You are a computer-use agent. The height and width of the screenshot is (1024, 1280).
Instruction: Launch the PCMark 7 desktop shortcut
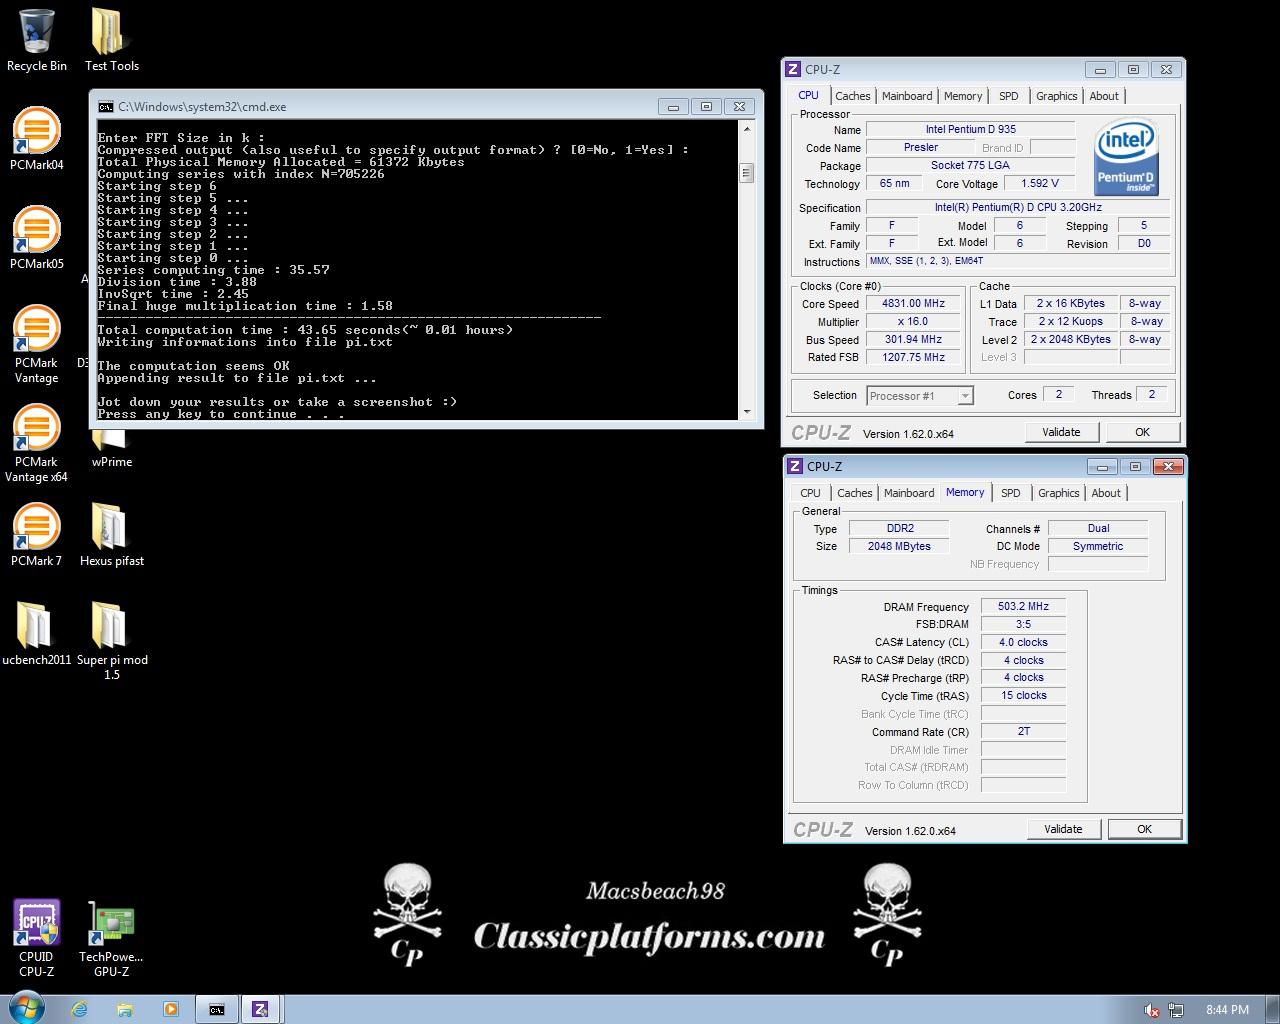pos(37,534)
